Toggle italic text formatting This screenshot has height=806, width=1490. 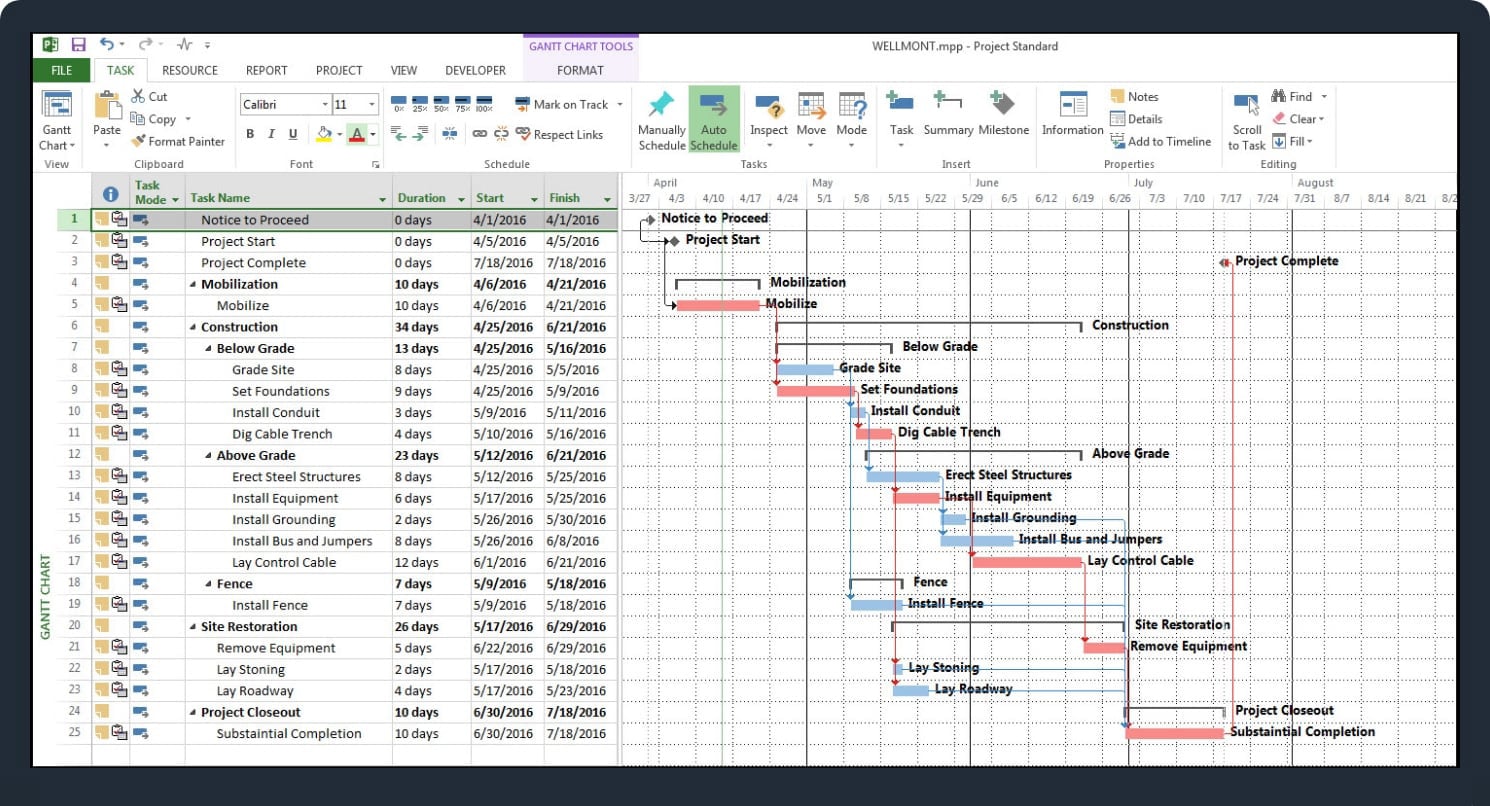(x=271, y=134)
